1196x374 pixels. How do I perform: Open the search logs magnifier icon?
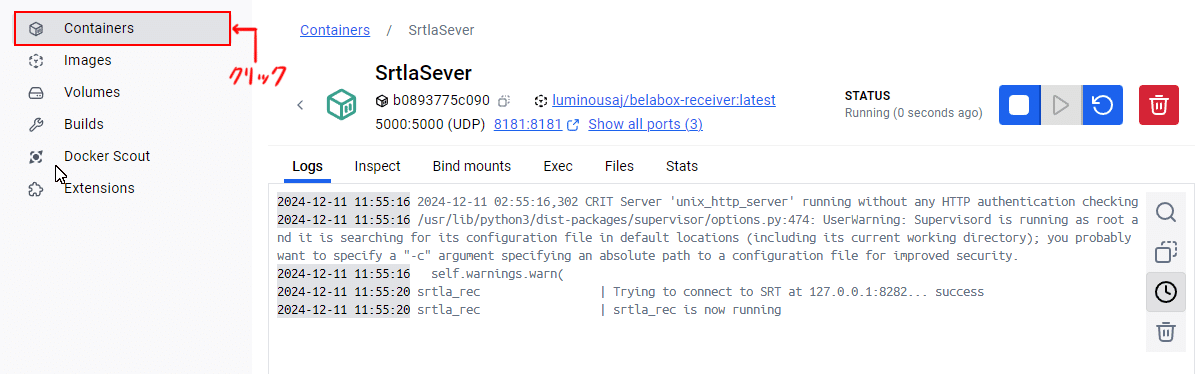coord(1165,211)
